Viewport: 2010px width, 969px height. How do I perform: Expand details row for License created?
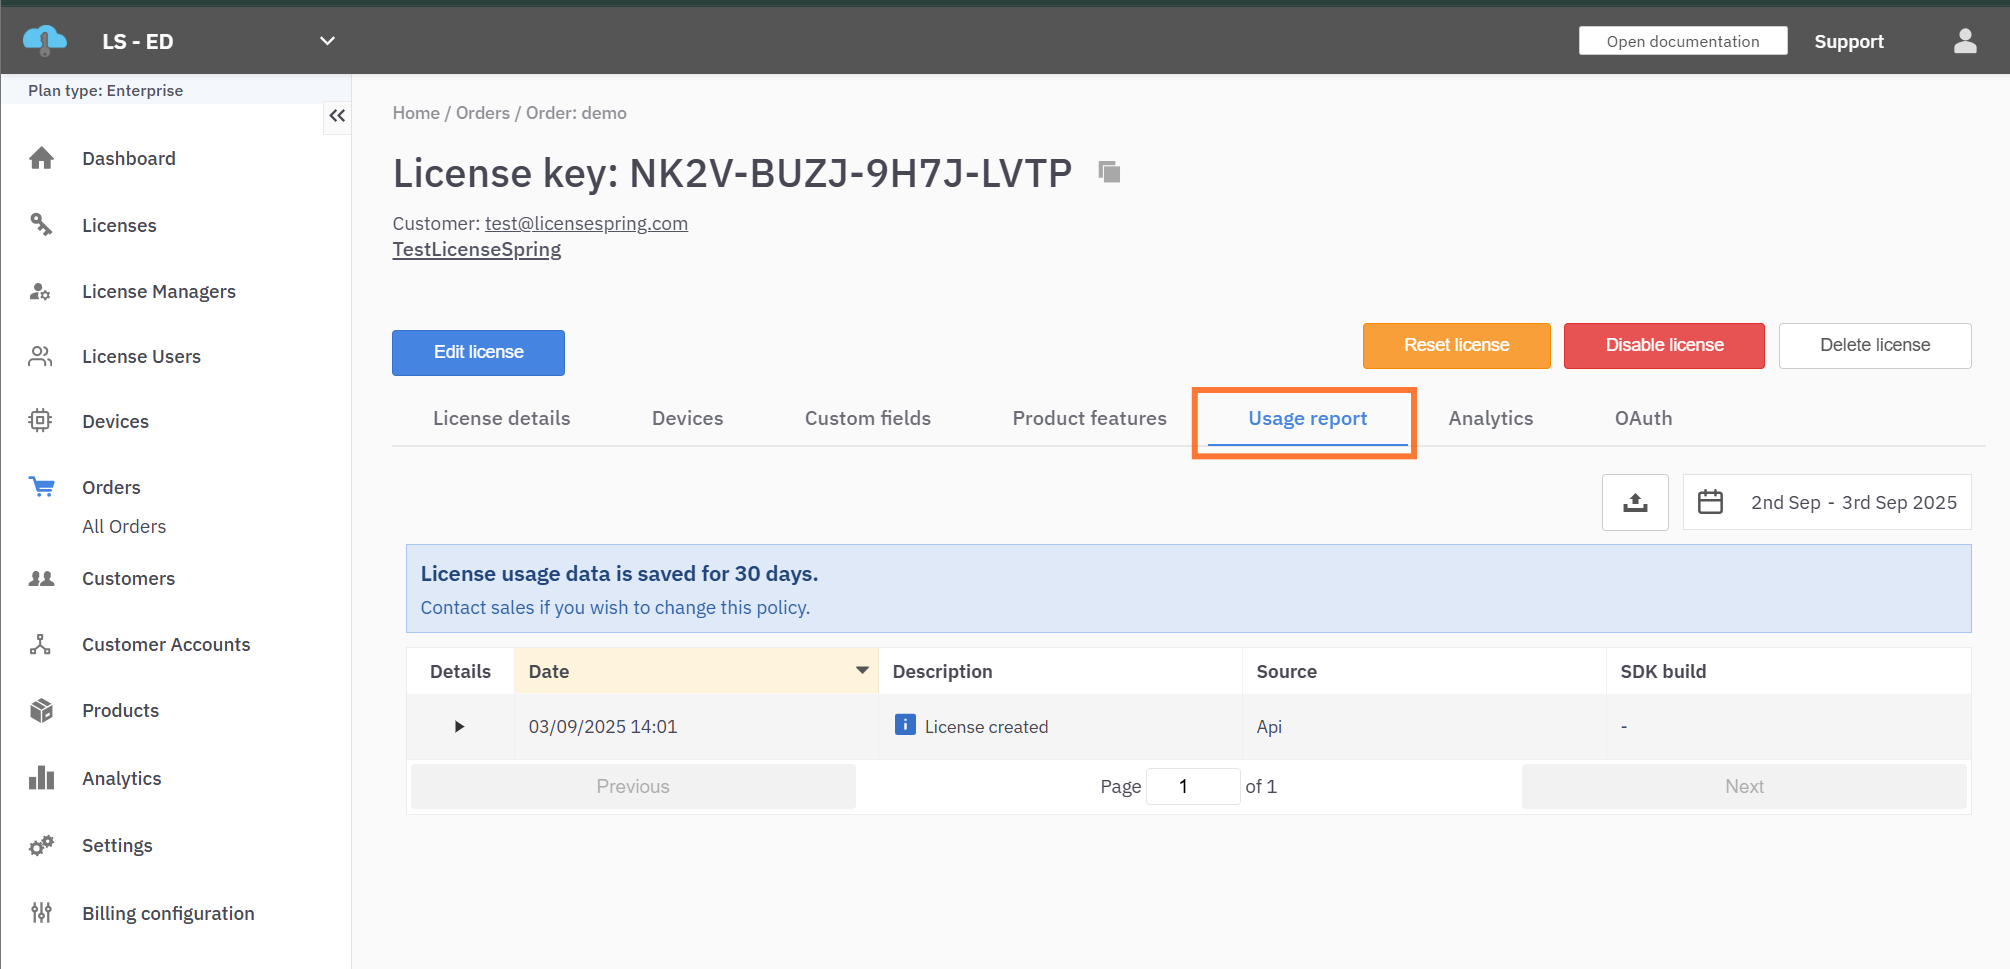pyautogui.click(x=459, y=726)
